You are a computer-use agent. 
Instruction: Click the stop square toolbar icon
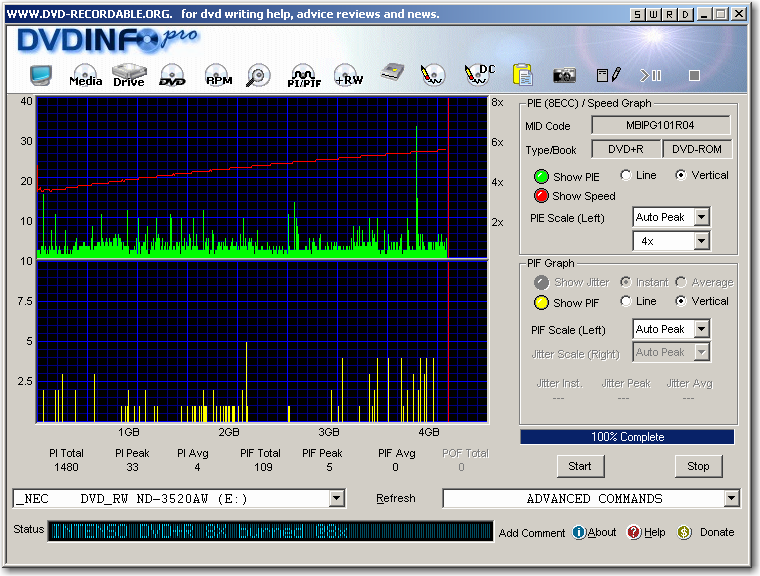coord(694,76)
